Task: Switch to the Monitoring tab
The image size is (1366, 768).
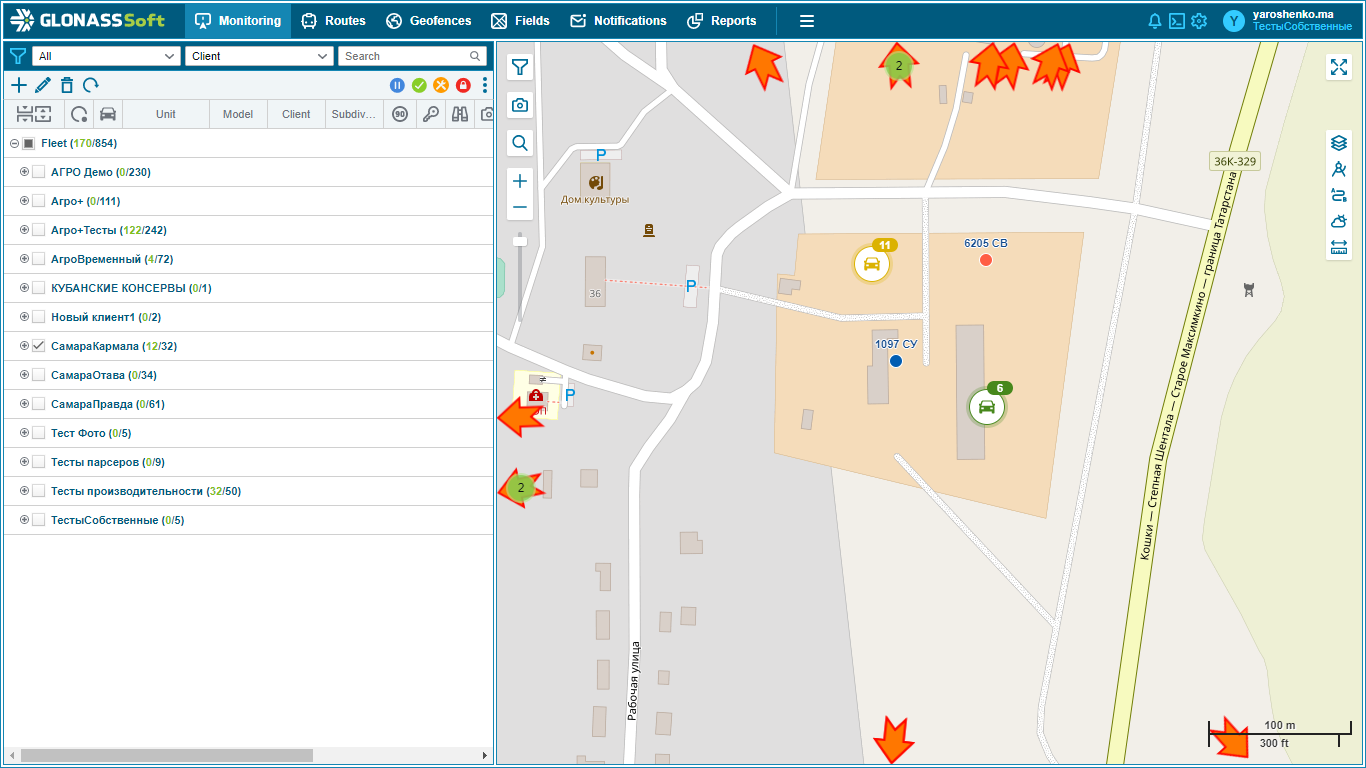Action: click(x=238, y=21)
